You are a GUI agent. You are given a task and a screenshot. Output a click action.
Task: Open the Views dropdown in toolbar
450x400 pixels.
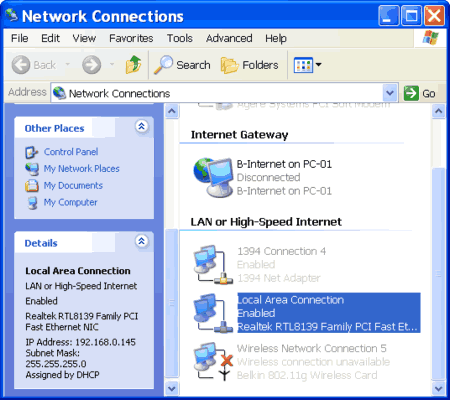(307, 65)
